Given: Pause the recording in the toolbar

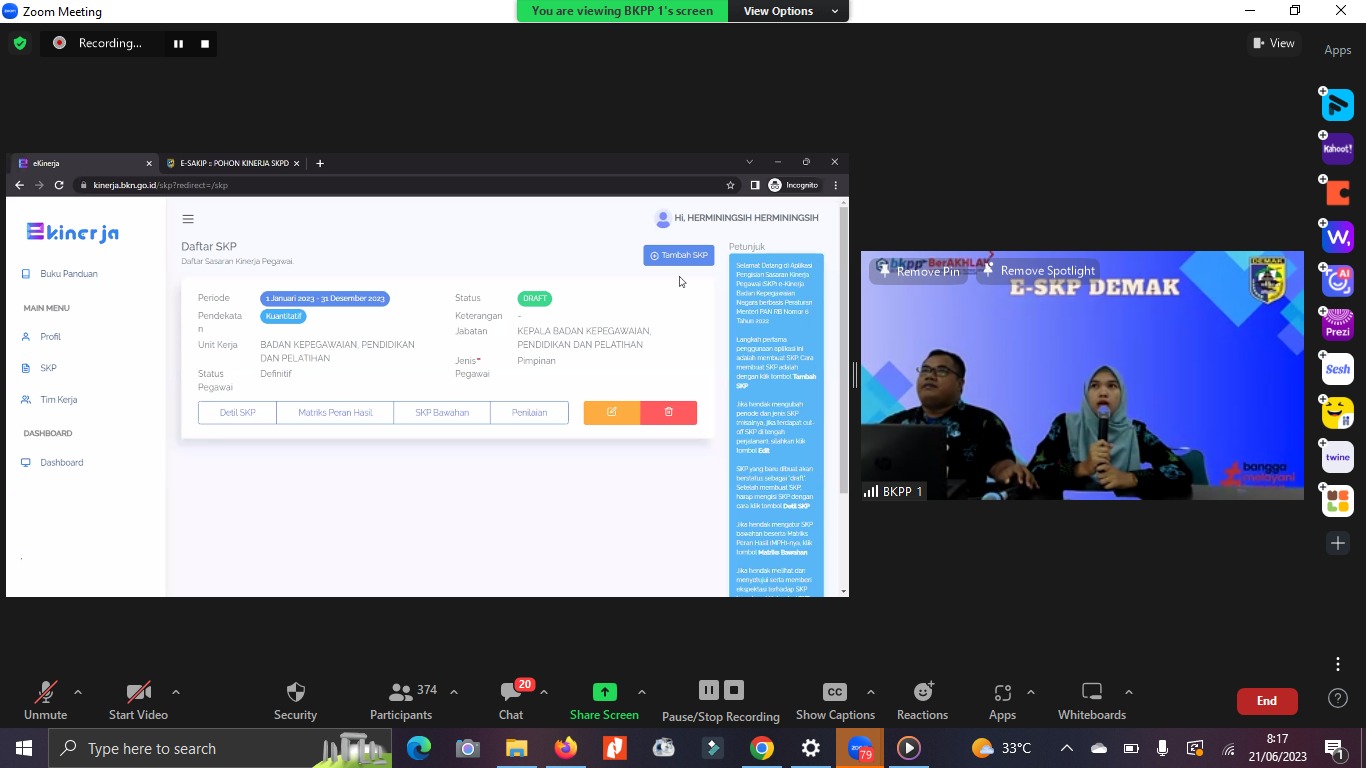Looking at the screenshot, I should click(708, 690).
